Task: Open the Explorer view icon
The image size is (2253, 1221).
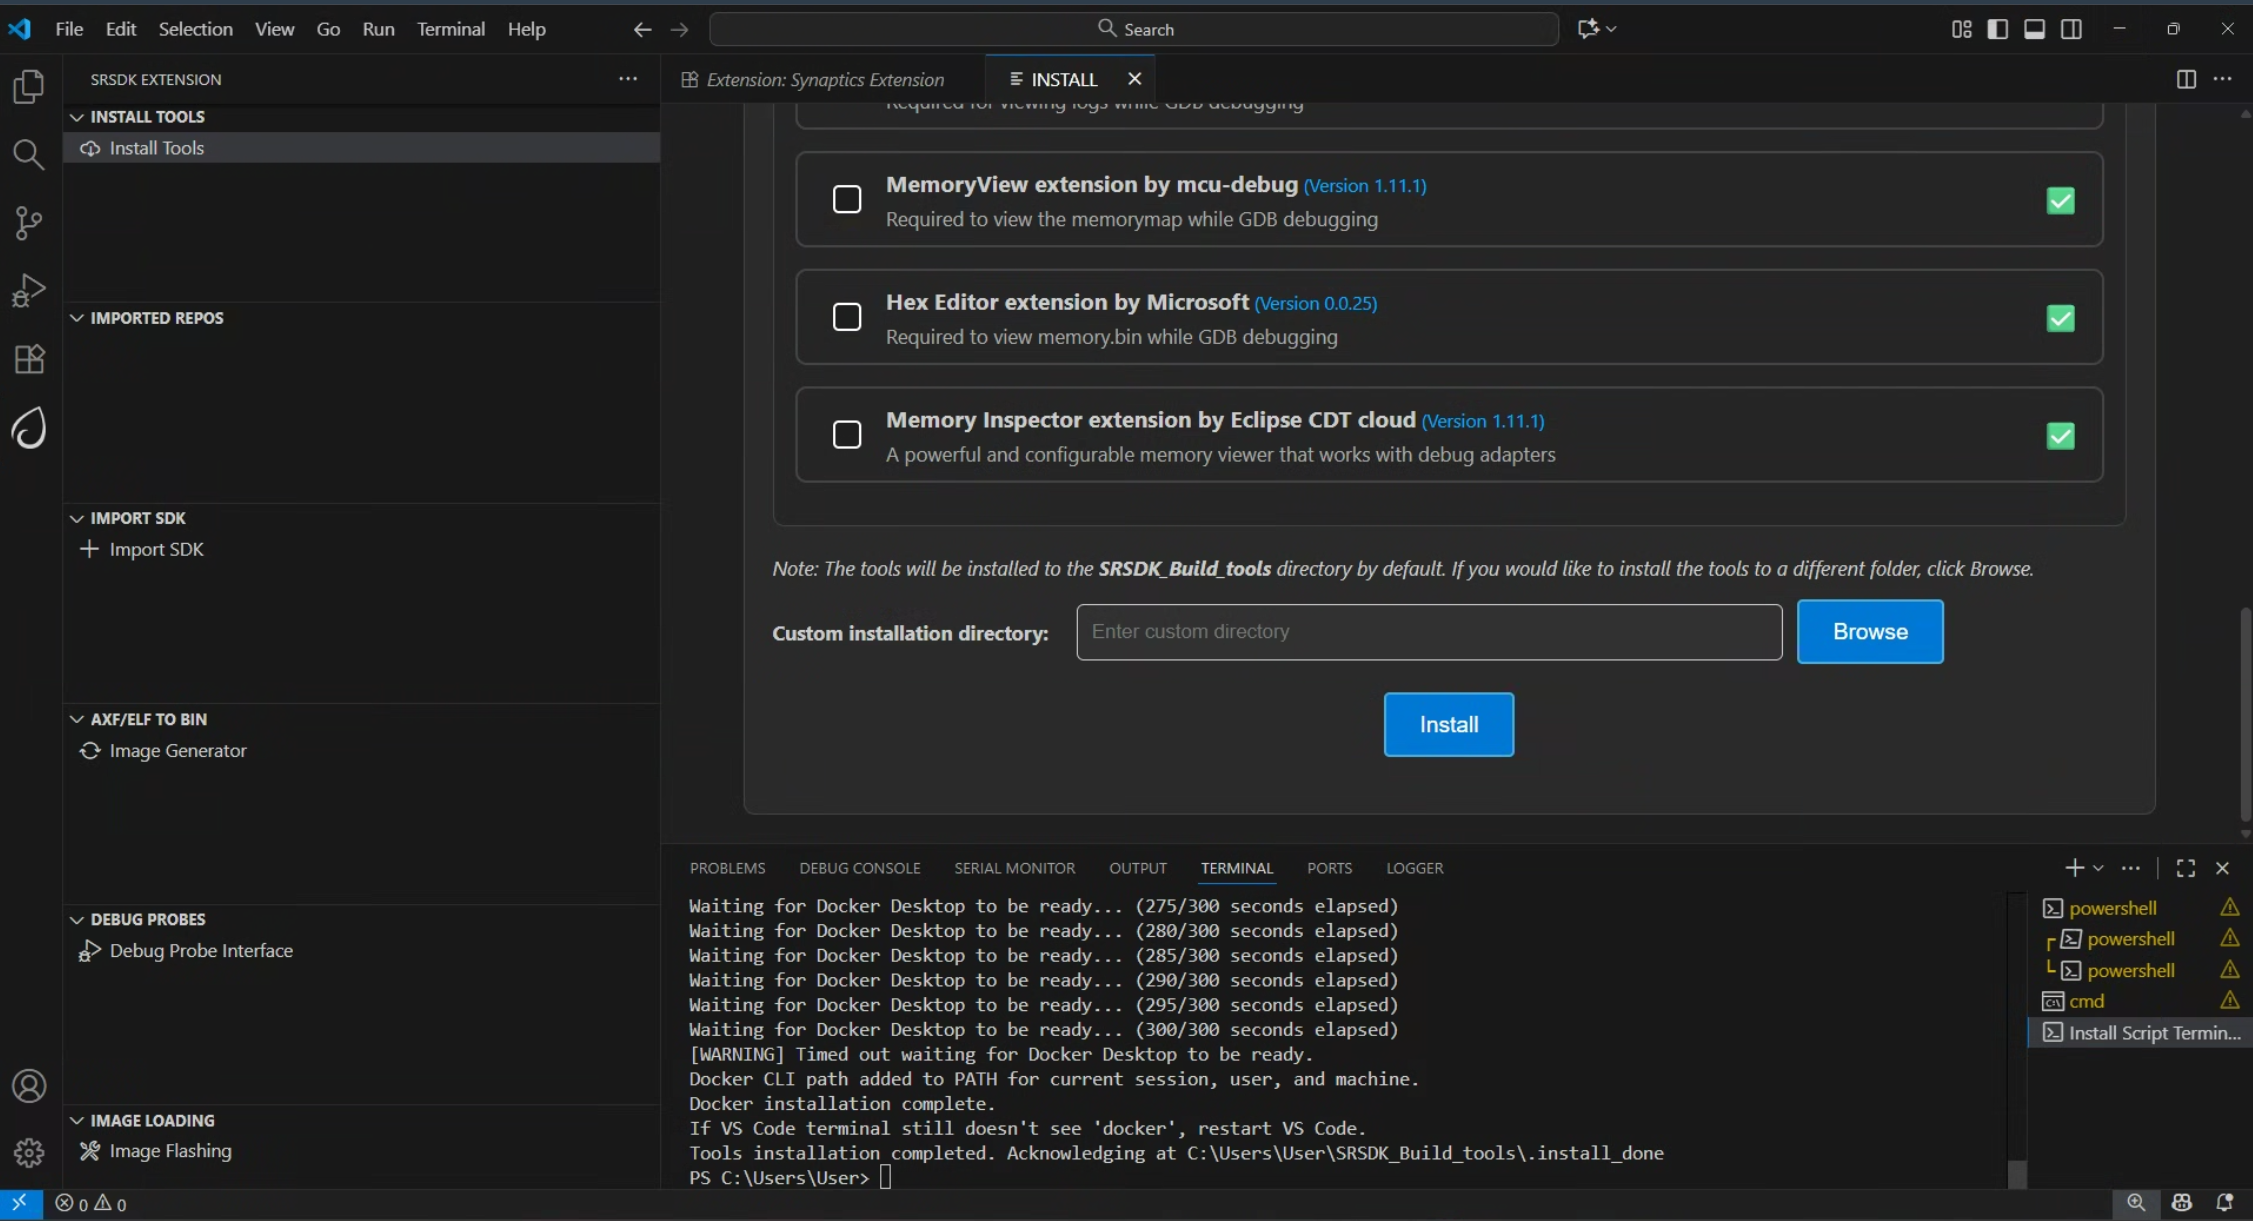Action: [29, 87]
